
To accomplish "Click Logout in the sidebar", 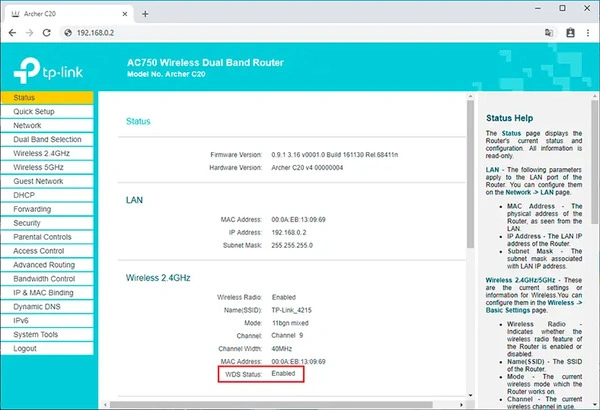I will [47, 349].
